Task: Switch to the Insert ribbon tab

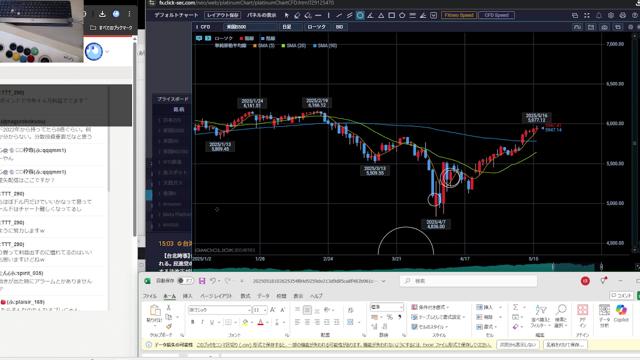Action: [x=187, y=296]
